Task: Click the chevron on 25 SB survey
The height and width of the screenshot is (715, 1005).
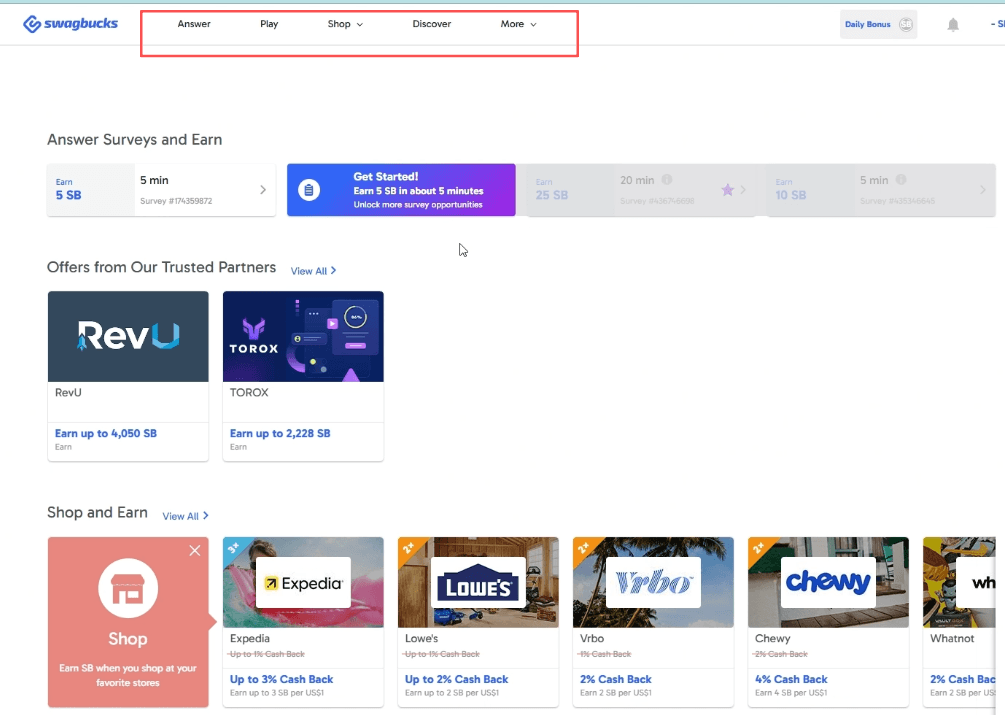Action: [743, 190]
